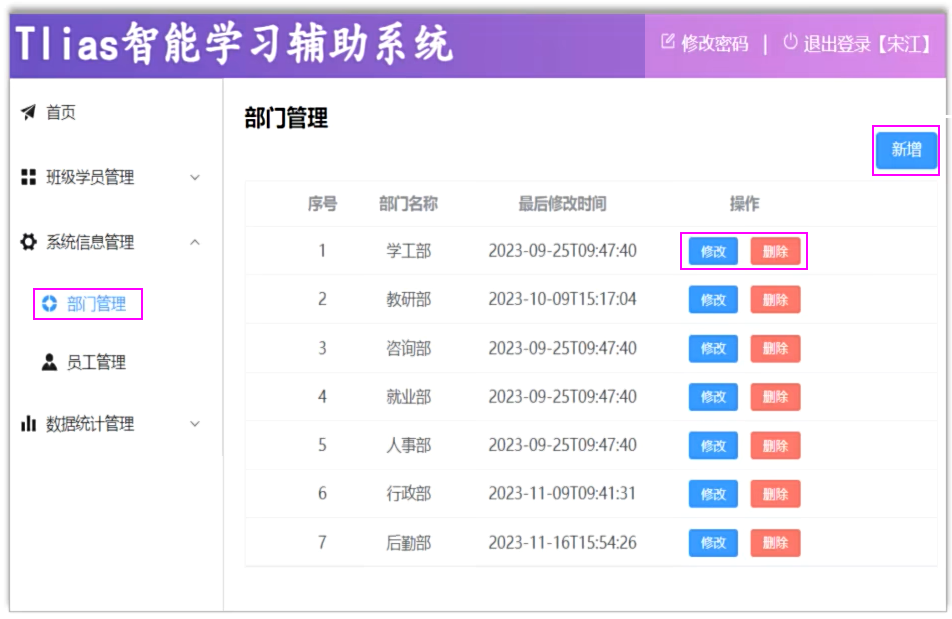Viewport: 952px width, 619px height.
Task: Open the 员工管理 menu item
Action: pos(96,363)
